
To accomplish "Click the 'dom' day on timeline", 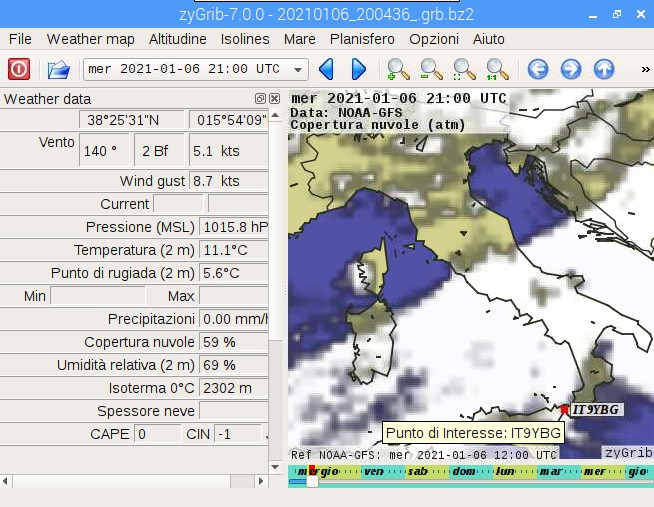I will tap(464, 472).
